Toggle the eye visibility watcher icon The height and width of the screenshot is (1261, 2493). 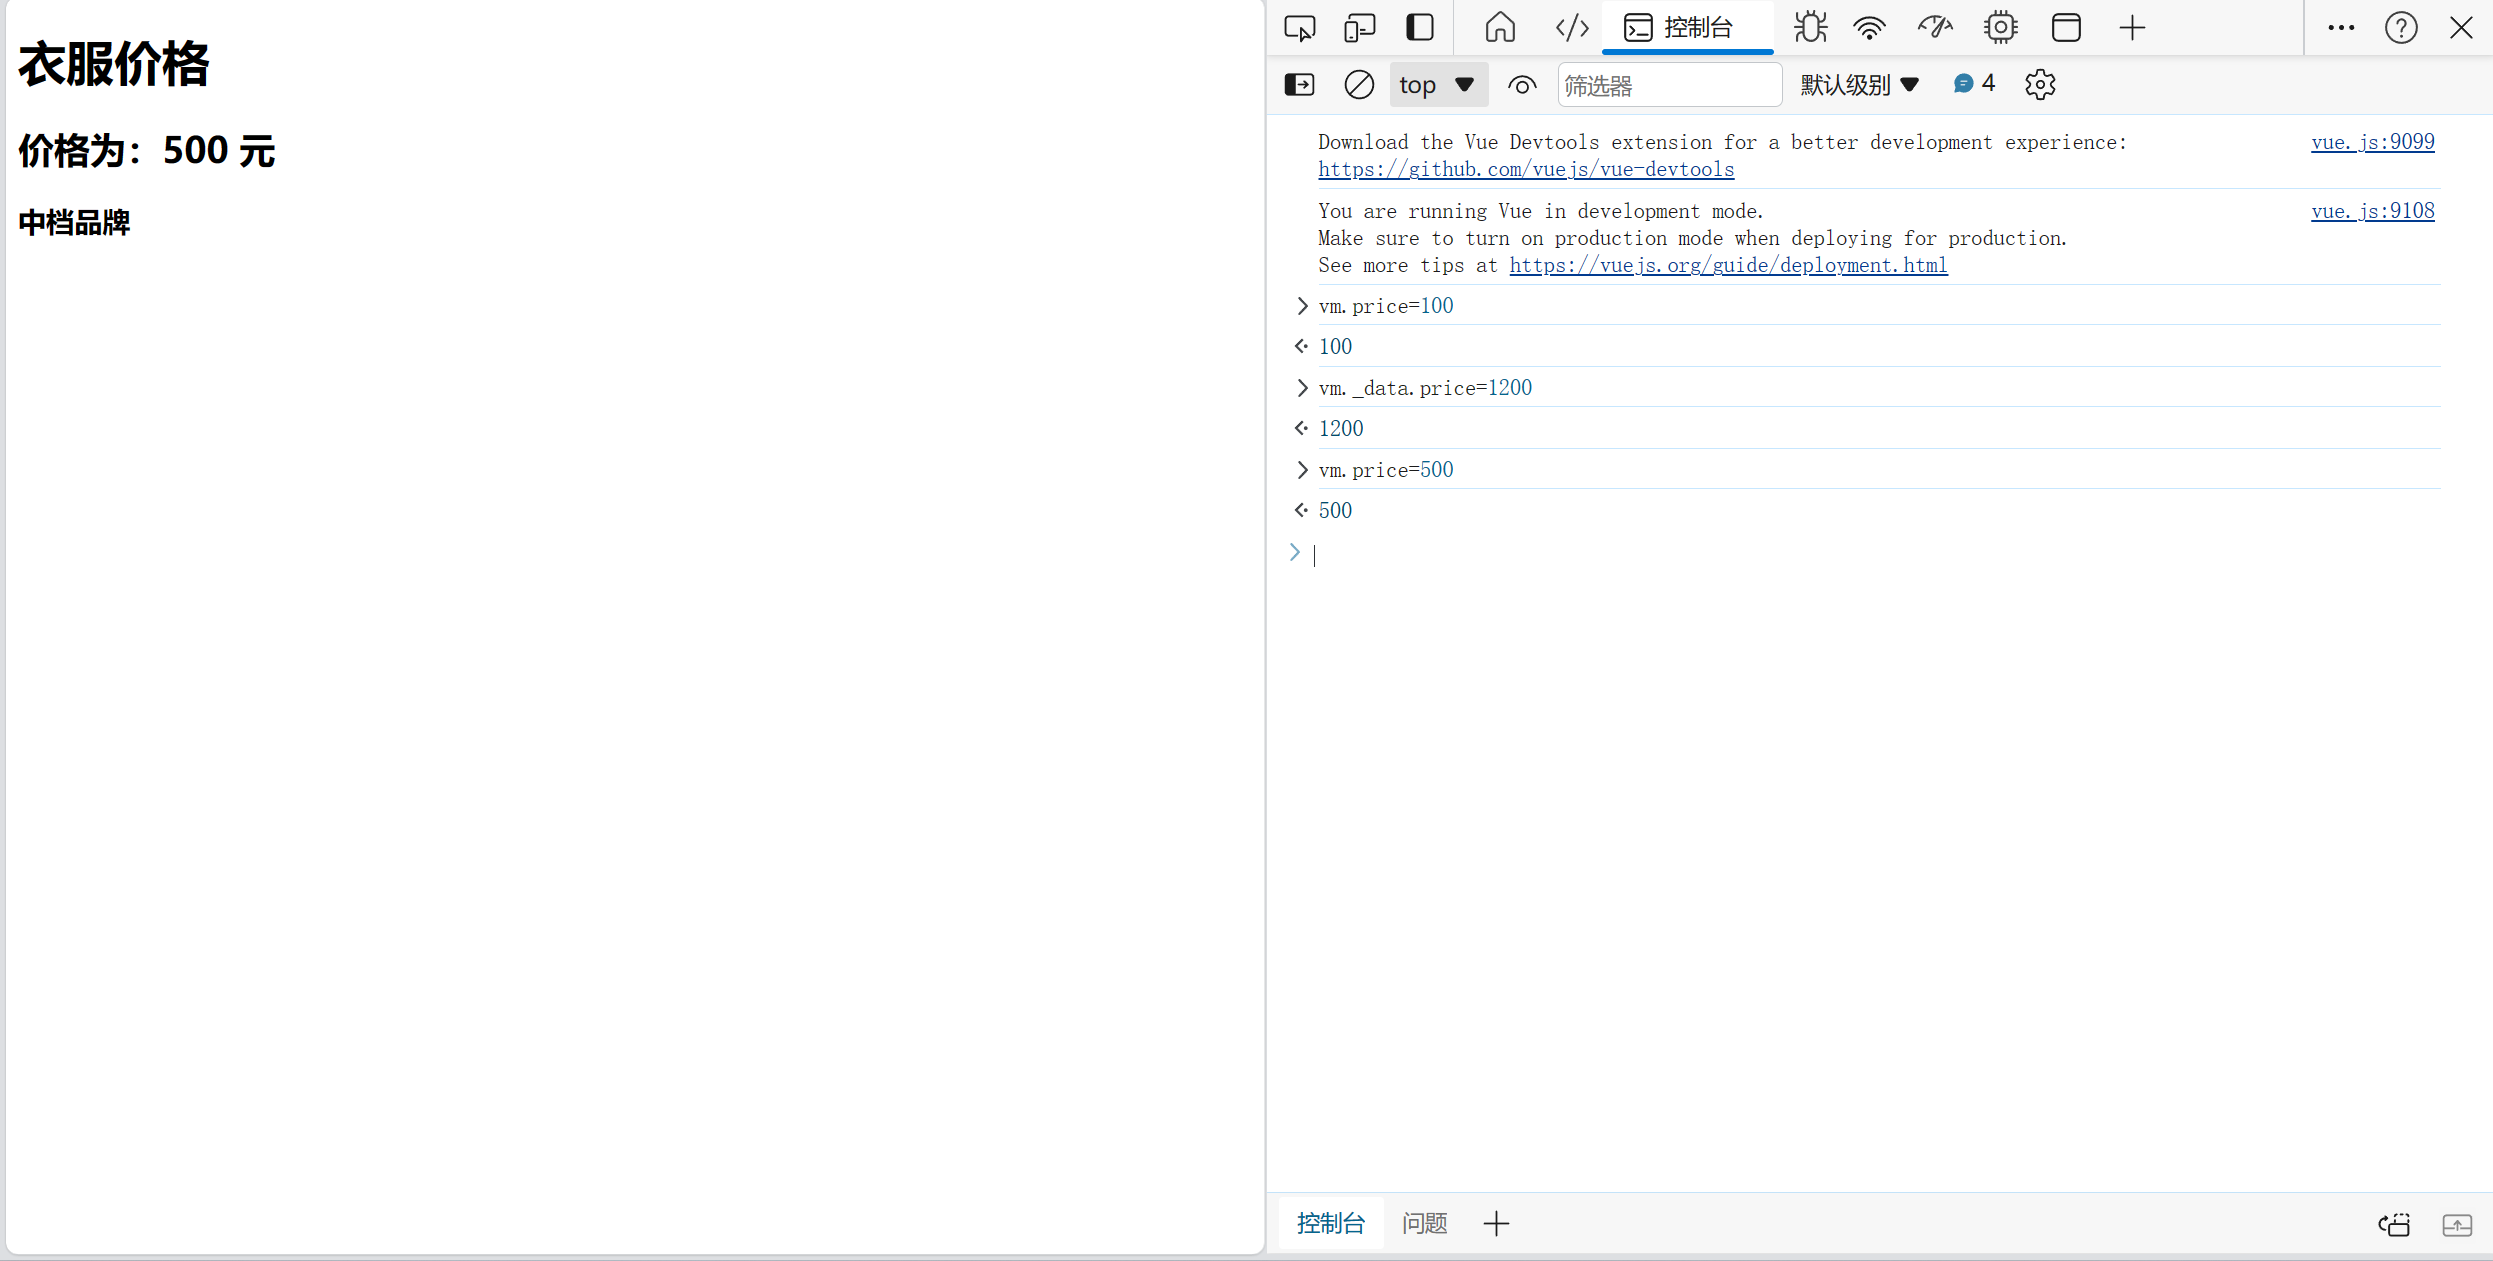pyautogui.click(x=1522, y=85)
